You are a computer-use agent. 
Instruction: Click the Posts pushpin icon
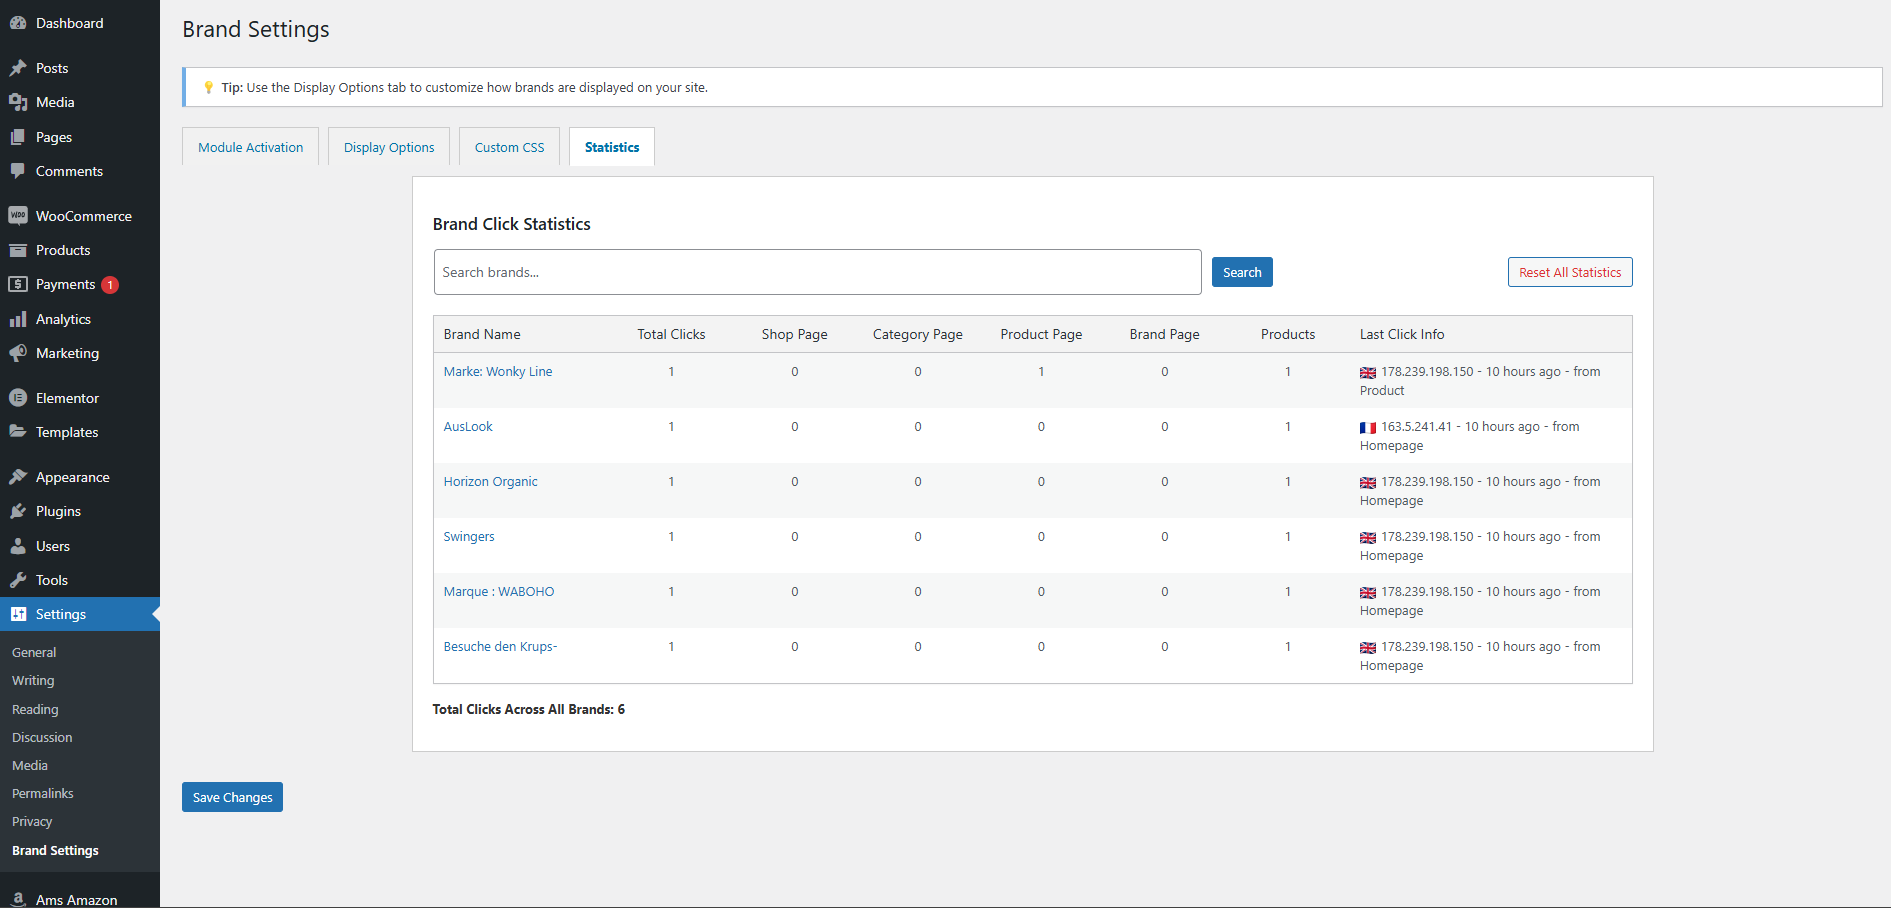click(x=18, y=68)
